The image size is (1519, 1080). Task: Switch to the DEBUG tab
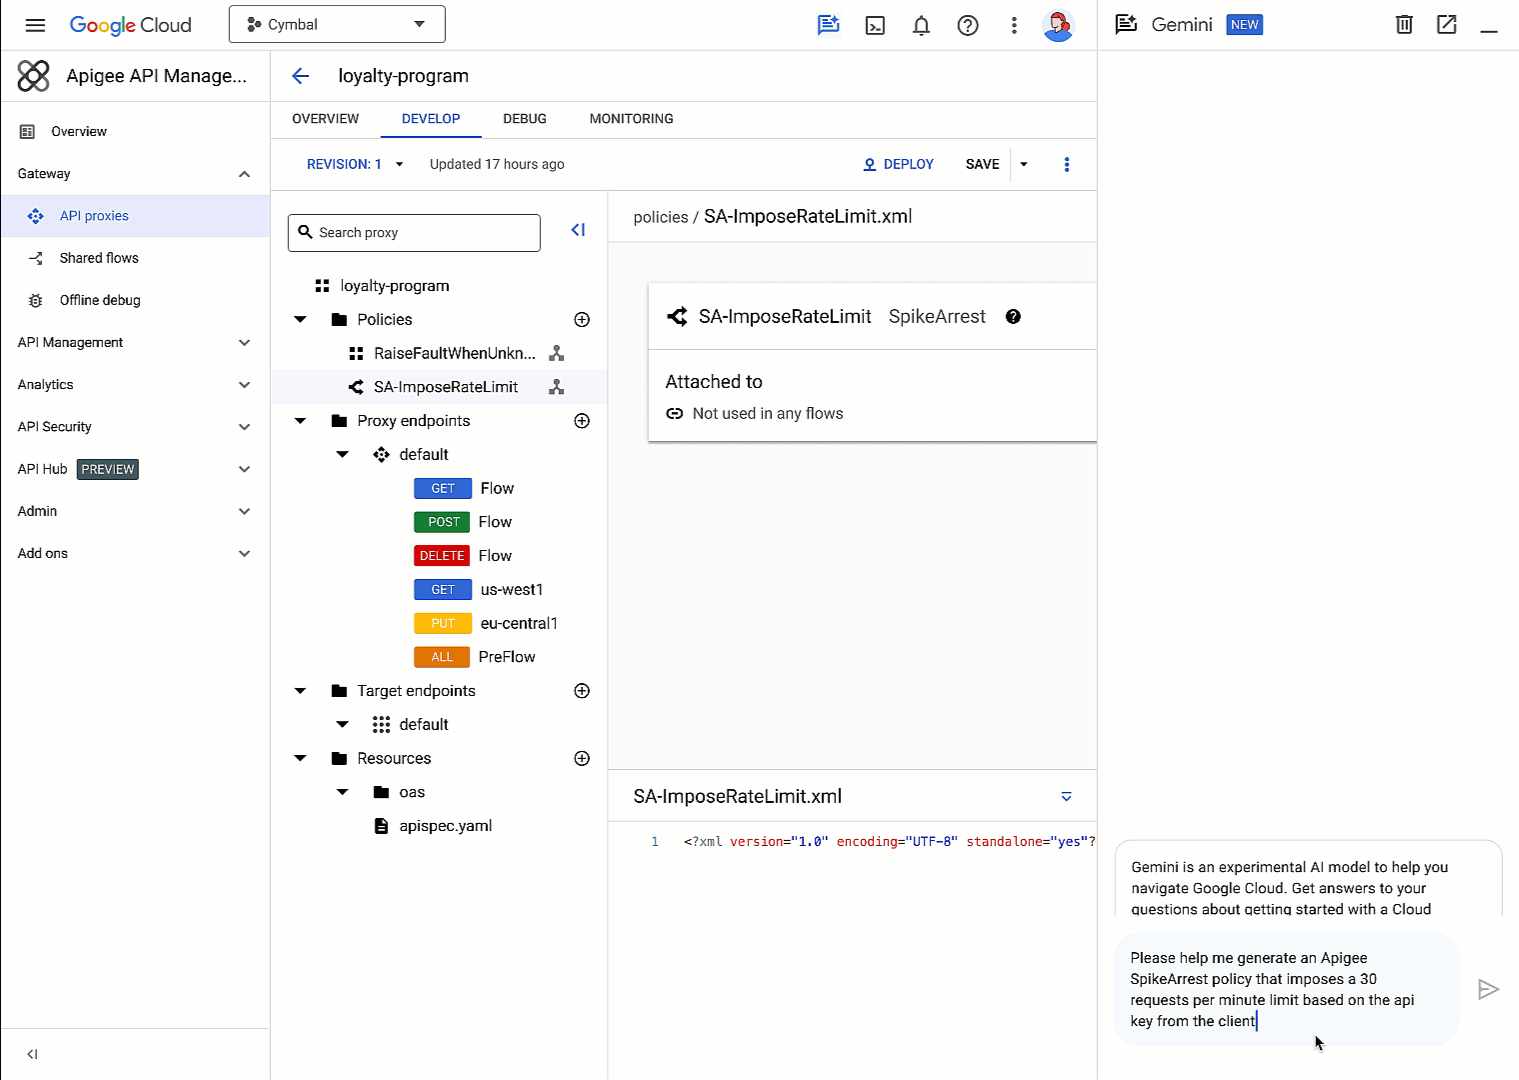[524, 119]
